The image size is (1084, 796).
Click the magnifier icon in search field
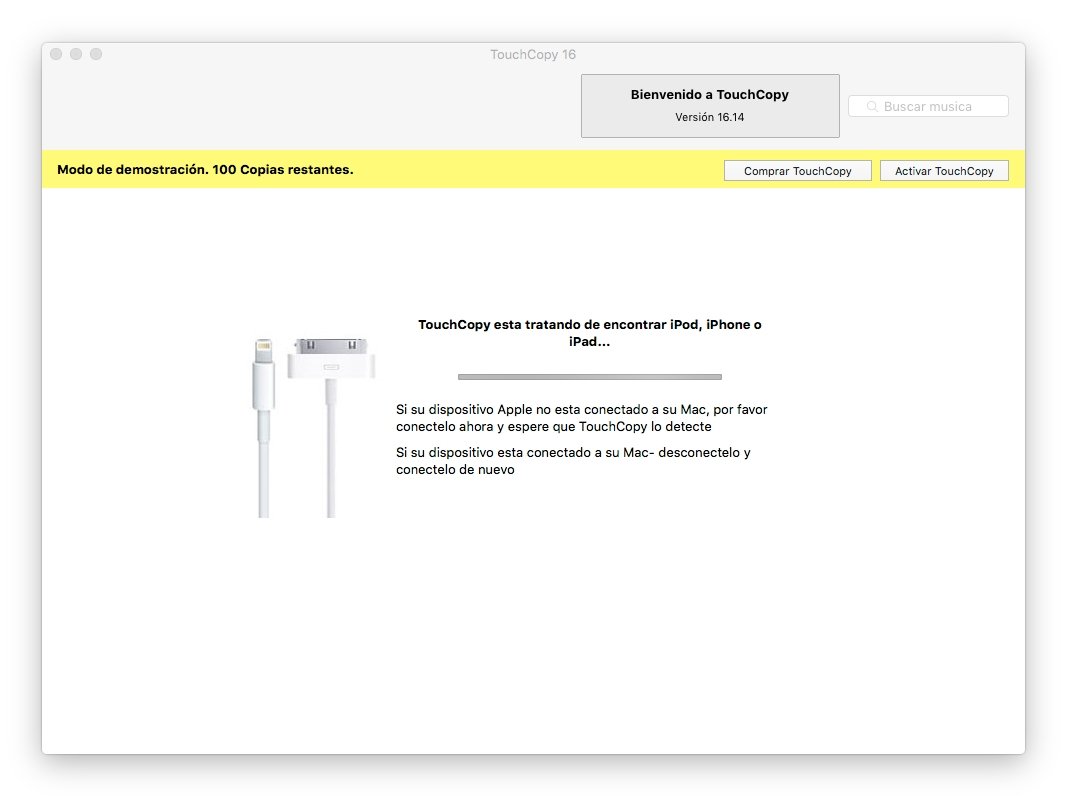pyautogui.click(x=872, y=107)
